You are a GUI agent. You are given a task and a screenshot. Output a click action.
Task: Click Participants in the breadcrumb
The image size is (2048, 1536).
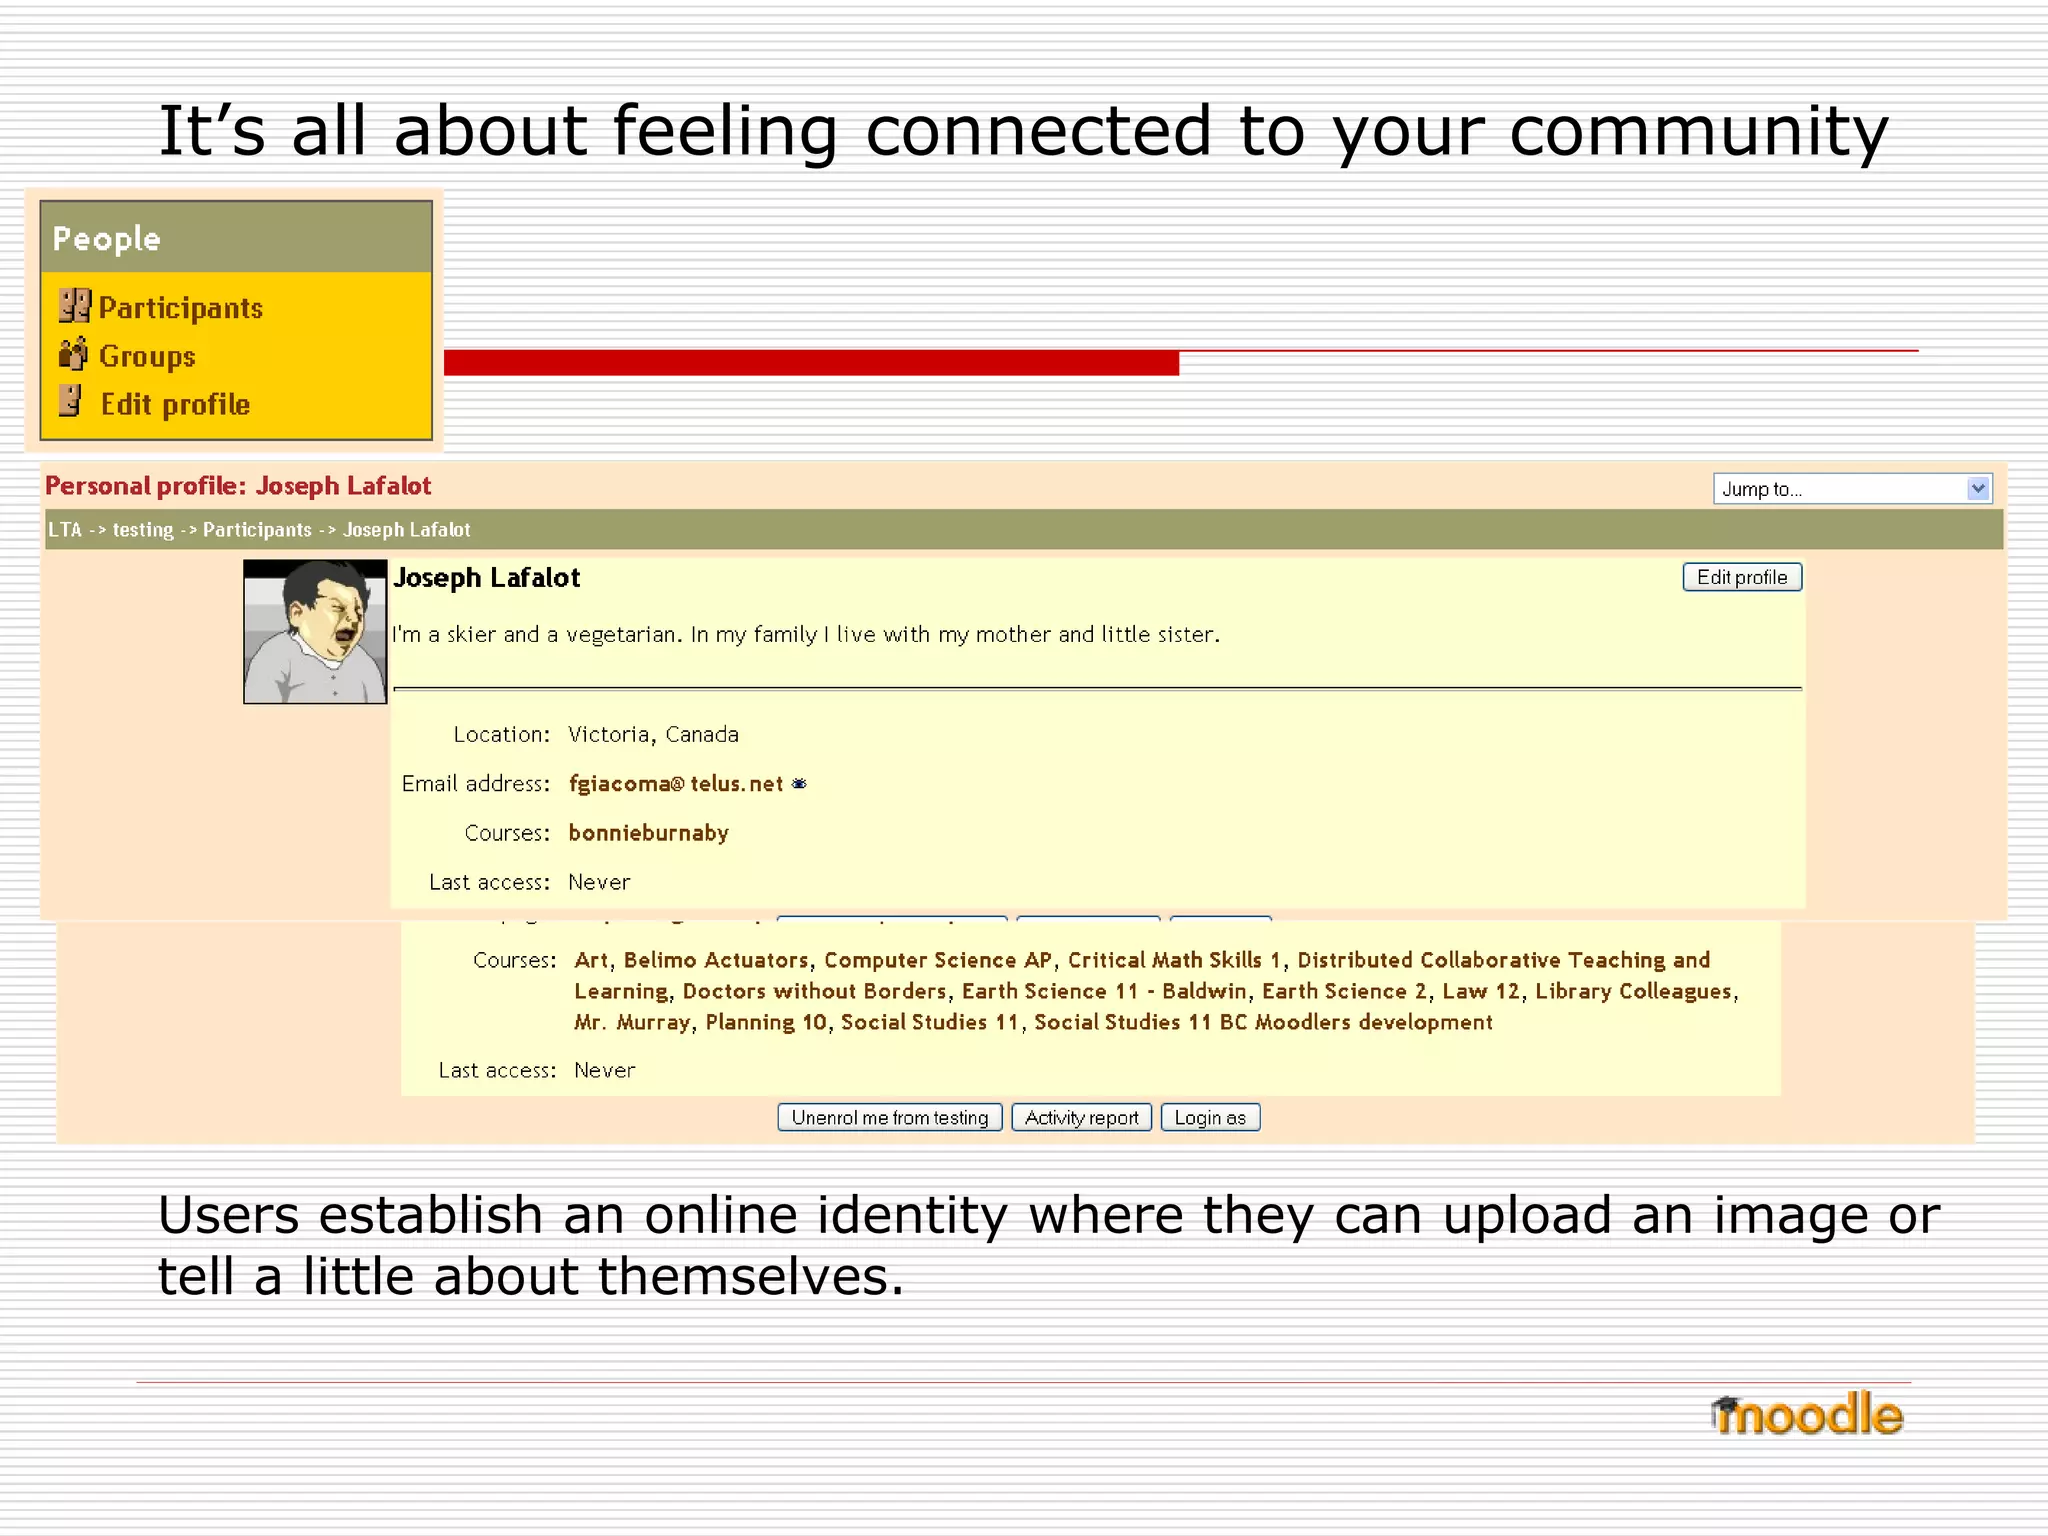pyautogui.click(x=257, y=530)
